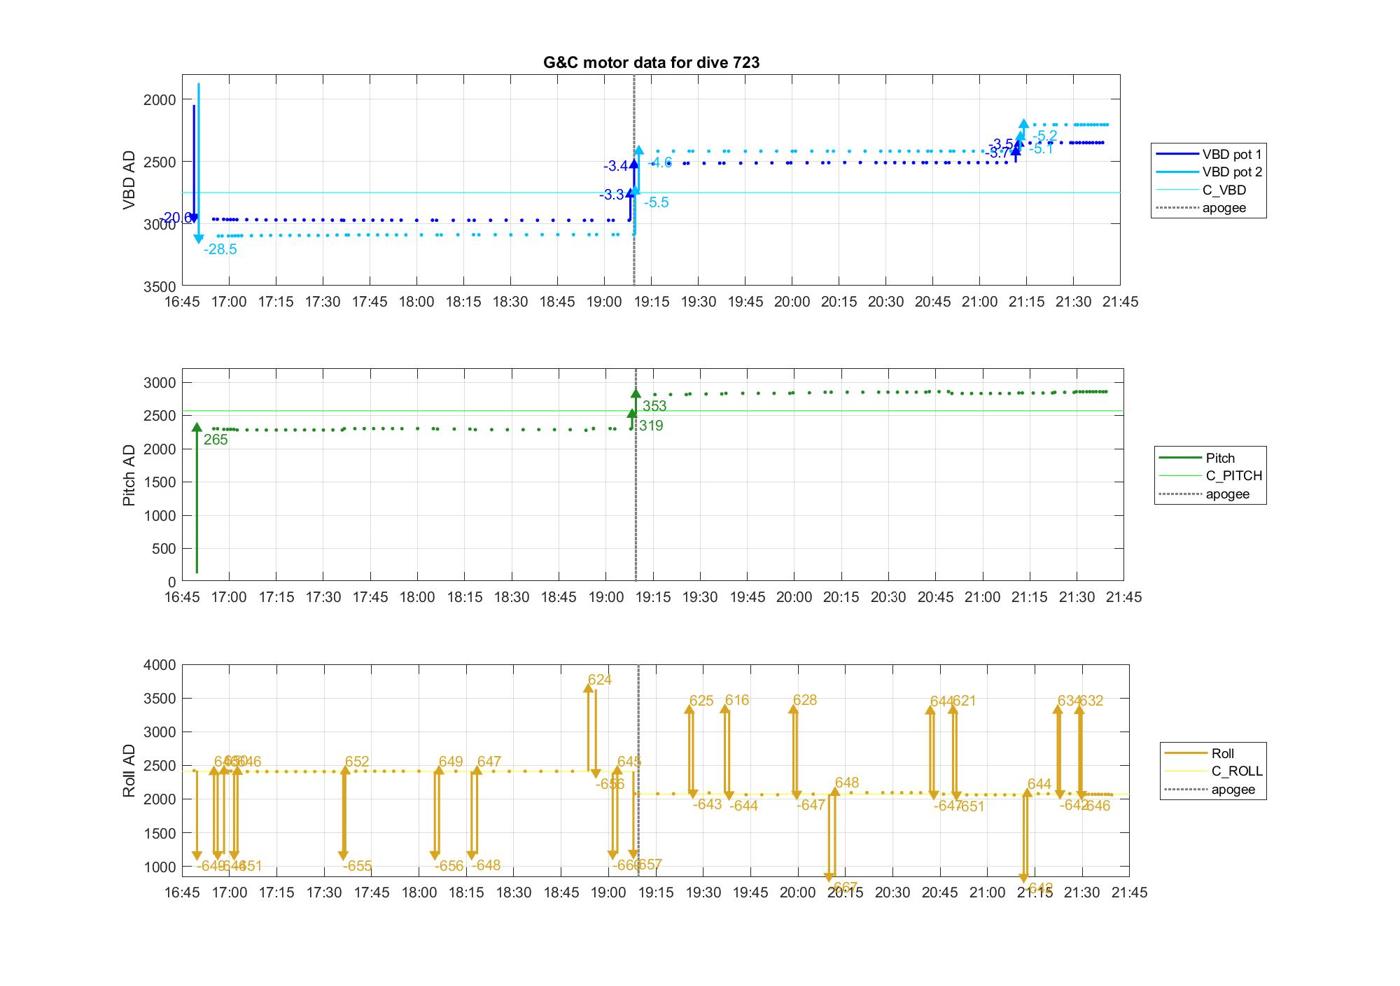This screenshot has height=986, width=1400.
Task: Click the '353' pitch annotation
Action: point(654,407)
